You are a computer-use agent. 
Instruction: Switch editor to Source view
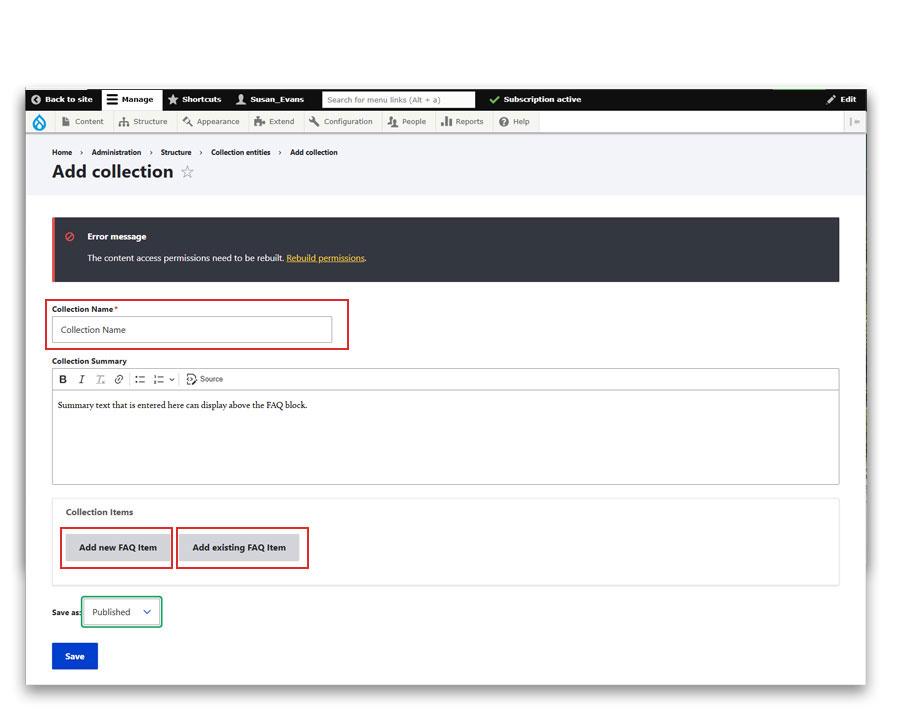pyautogui.click(x=204, y=379)
